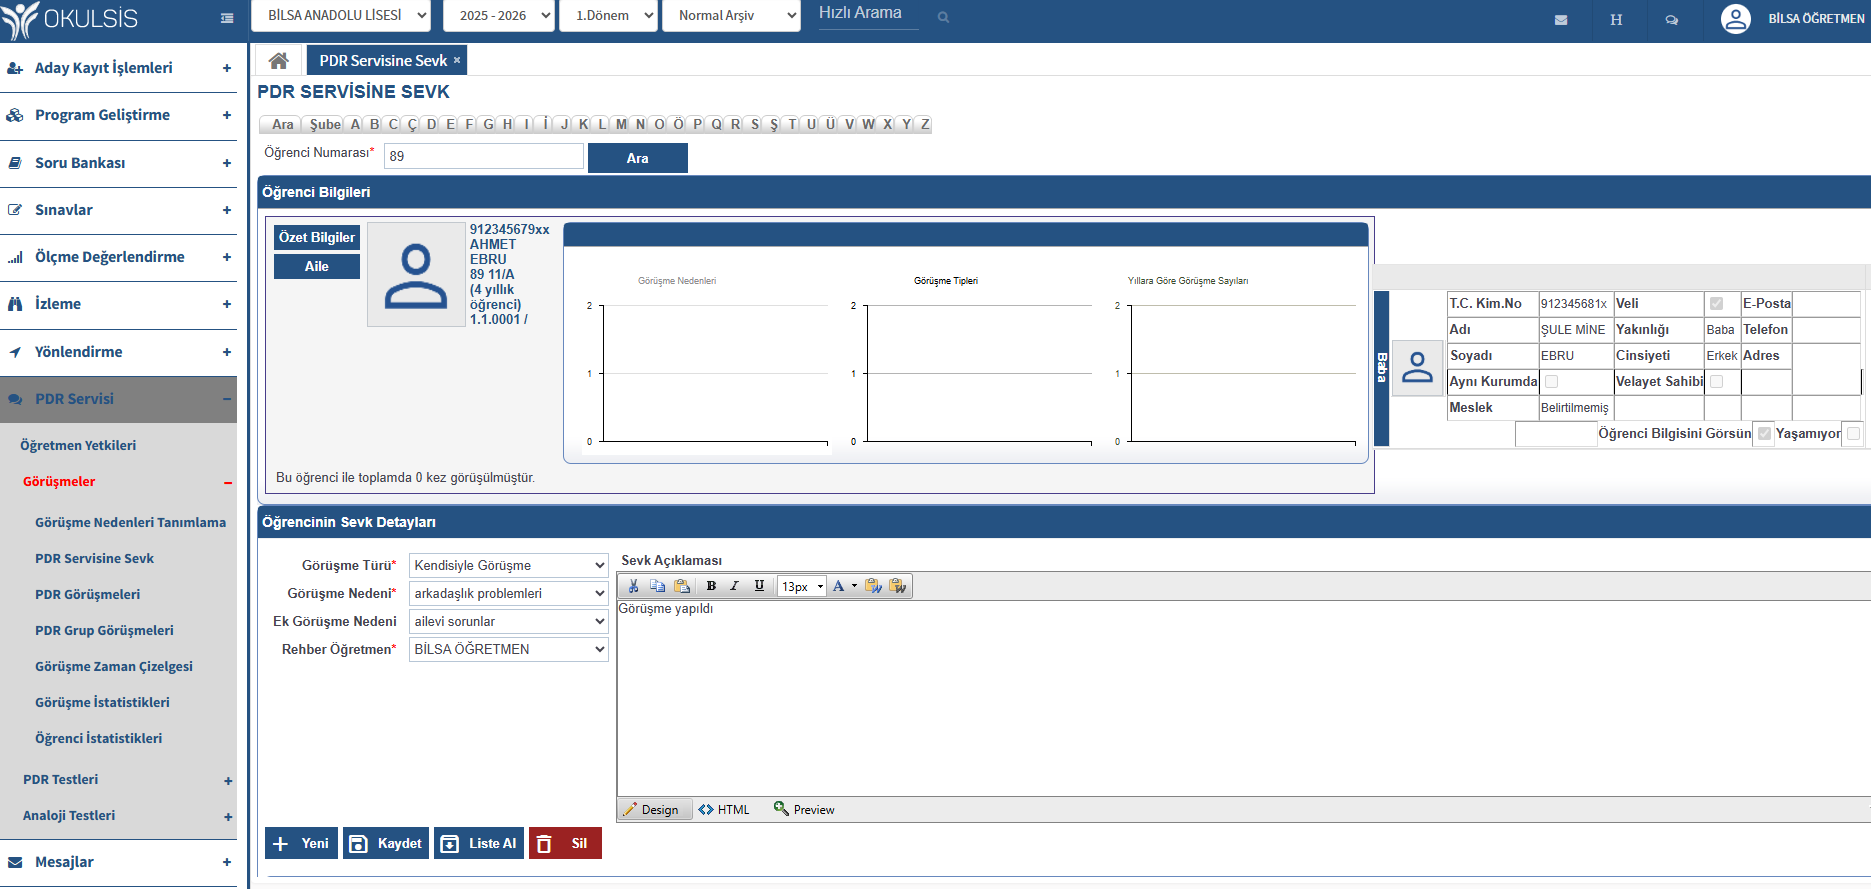Click the Öğrenci Numarası input field
Viewport: 1871px width, 889px height.
click(x=483, y=156)
